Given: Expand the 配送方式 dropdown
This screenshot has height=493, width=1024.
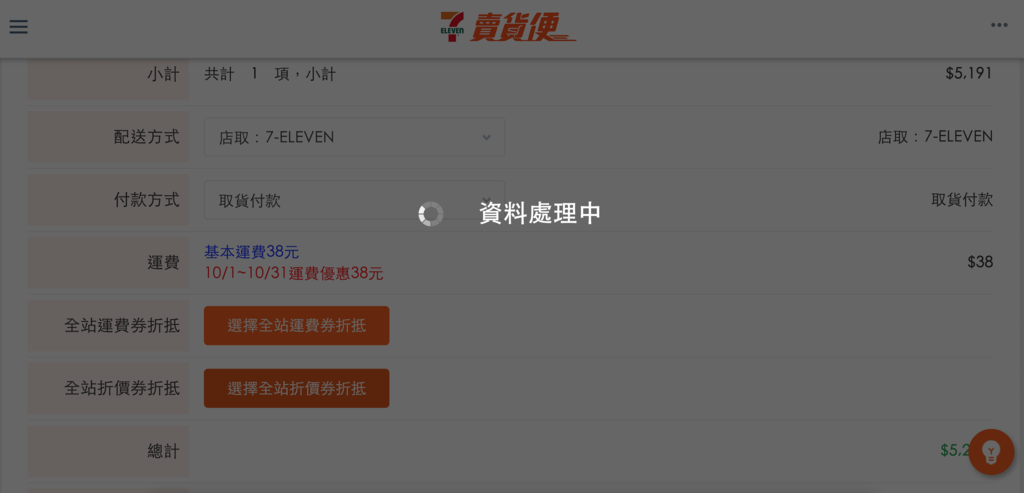Looking at the screenshot, I should click(355, 137).
